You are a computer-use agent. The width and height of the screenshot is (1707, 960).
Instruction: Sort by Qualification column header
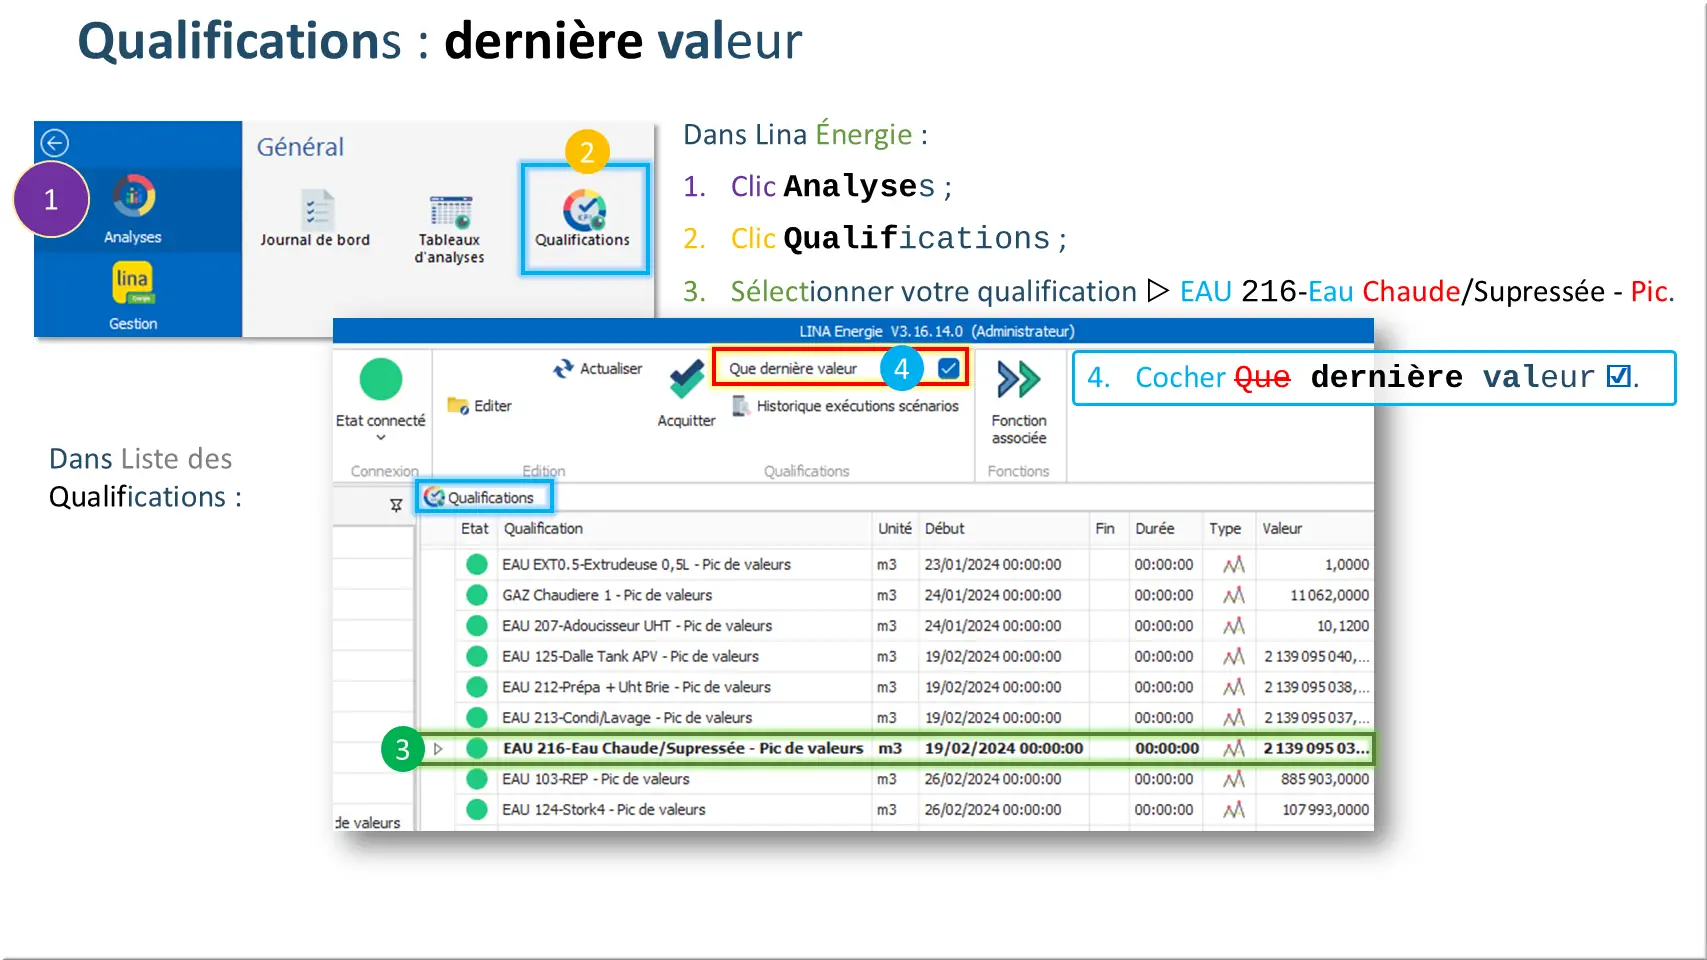[x=543, y=528]
